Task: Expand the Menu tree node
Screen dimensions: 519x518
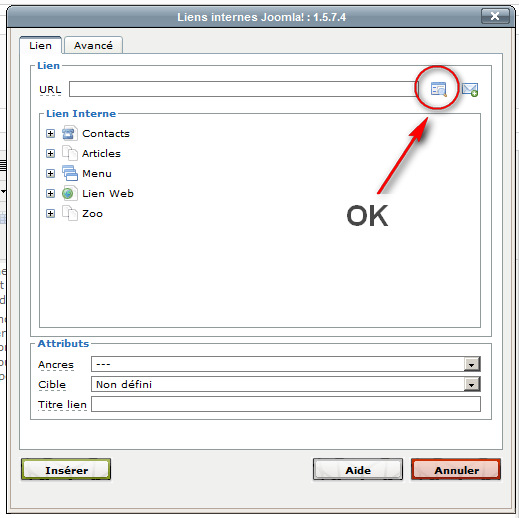Action: point(50,174)
